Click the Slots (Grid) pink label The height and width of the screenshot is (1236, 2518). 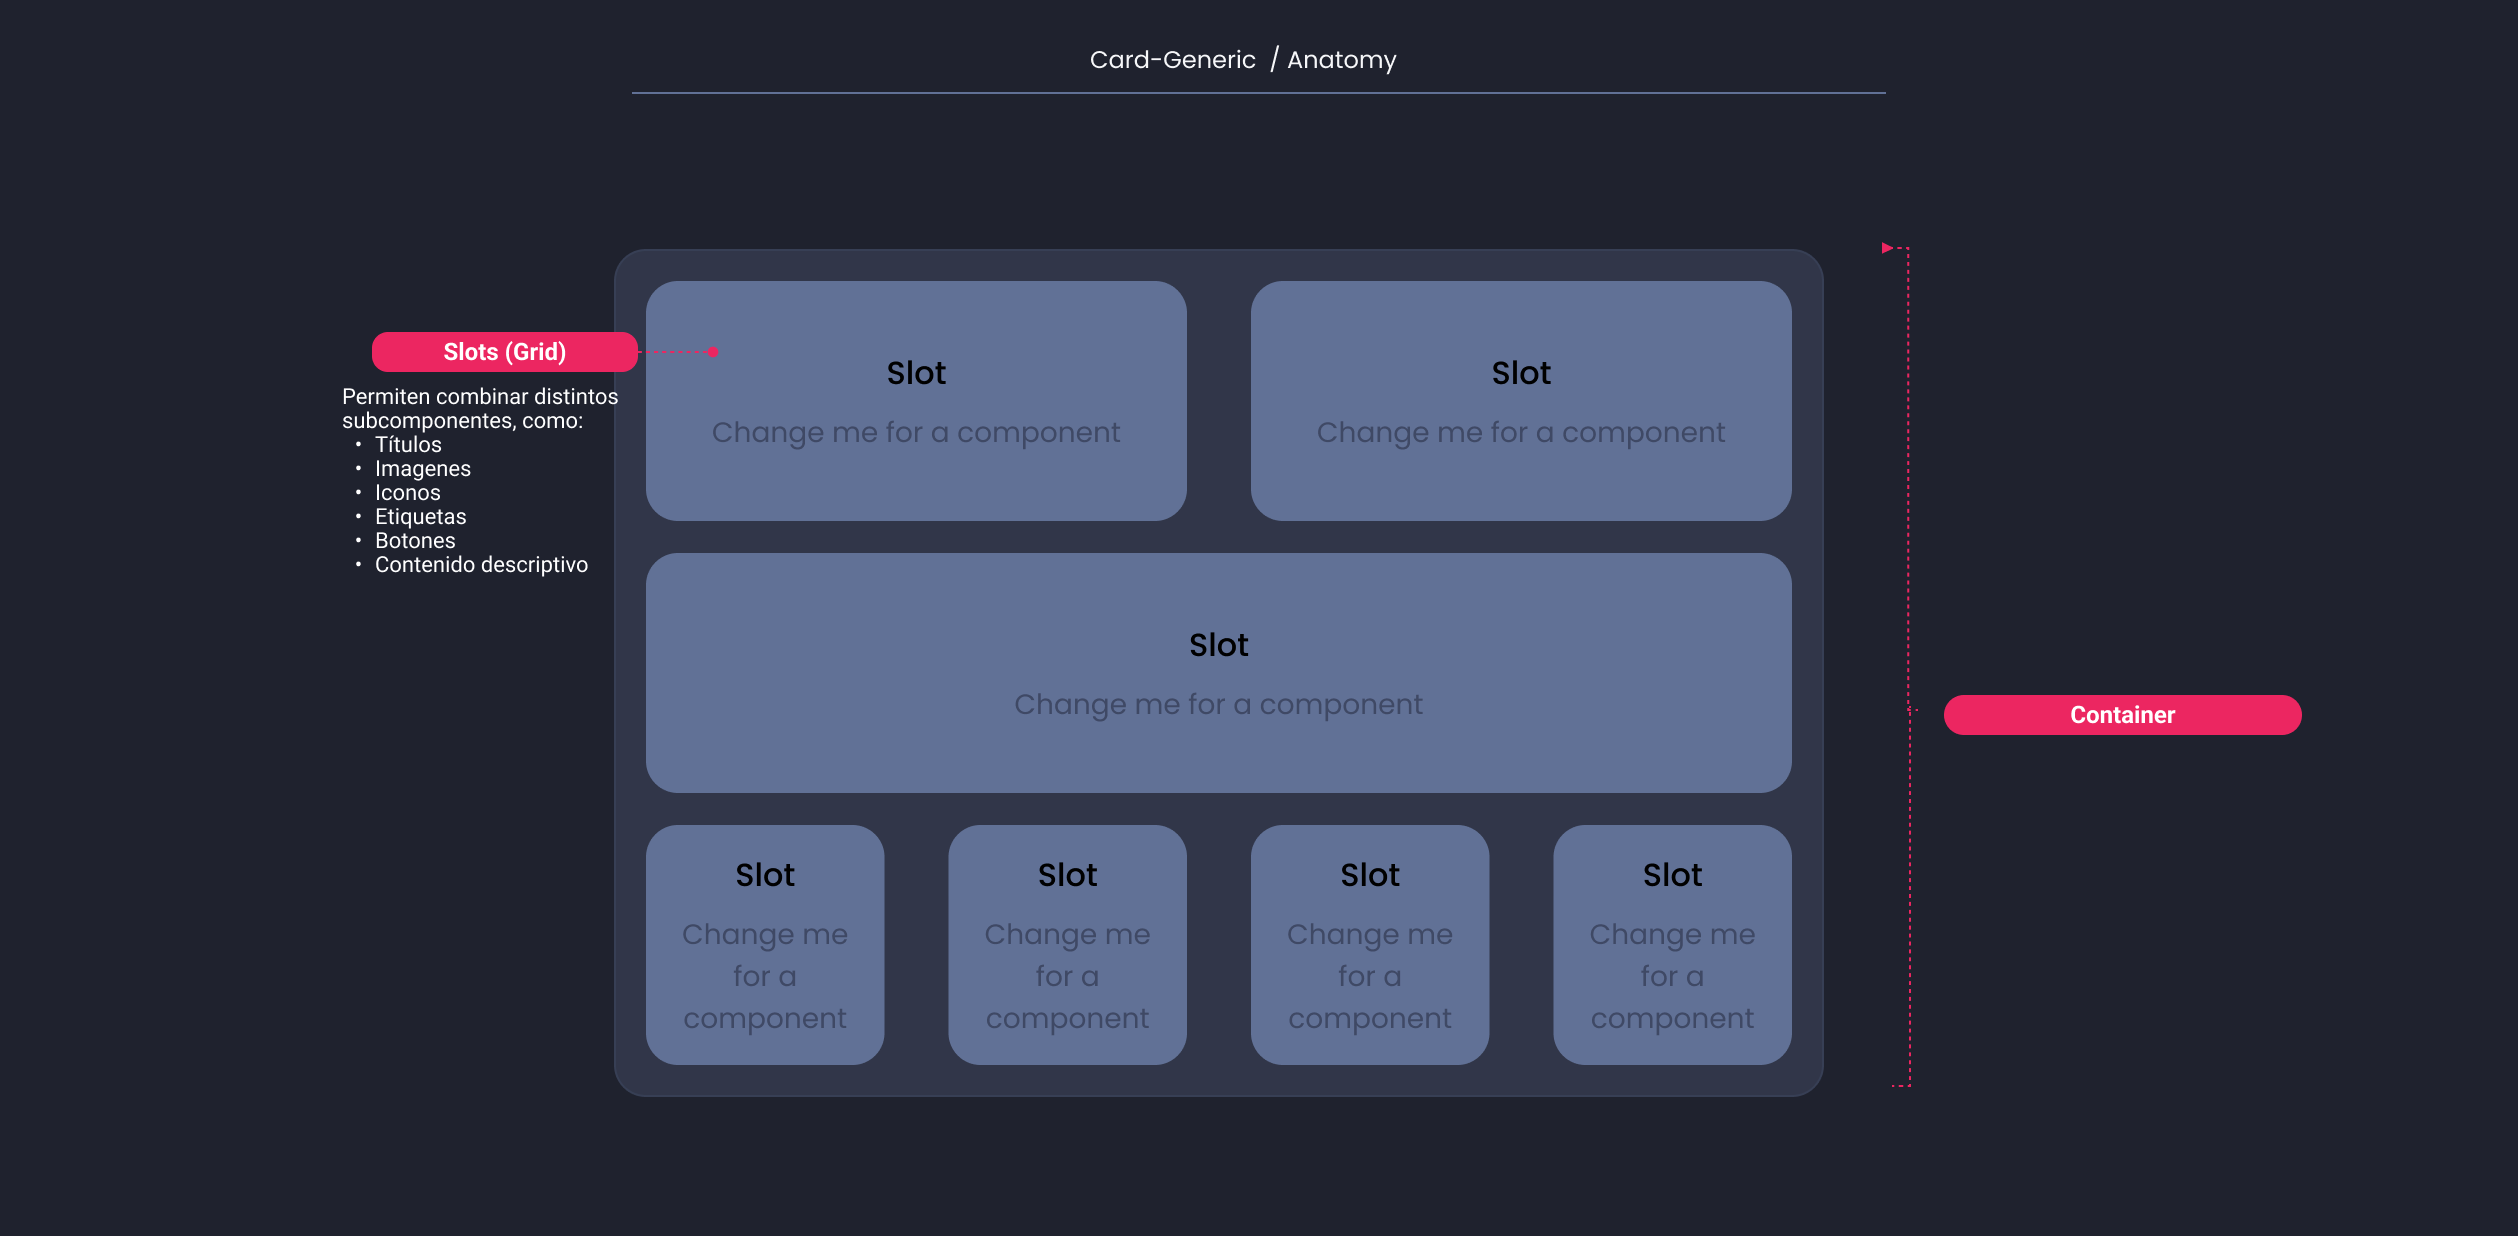tap(504, 352)
